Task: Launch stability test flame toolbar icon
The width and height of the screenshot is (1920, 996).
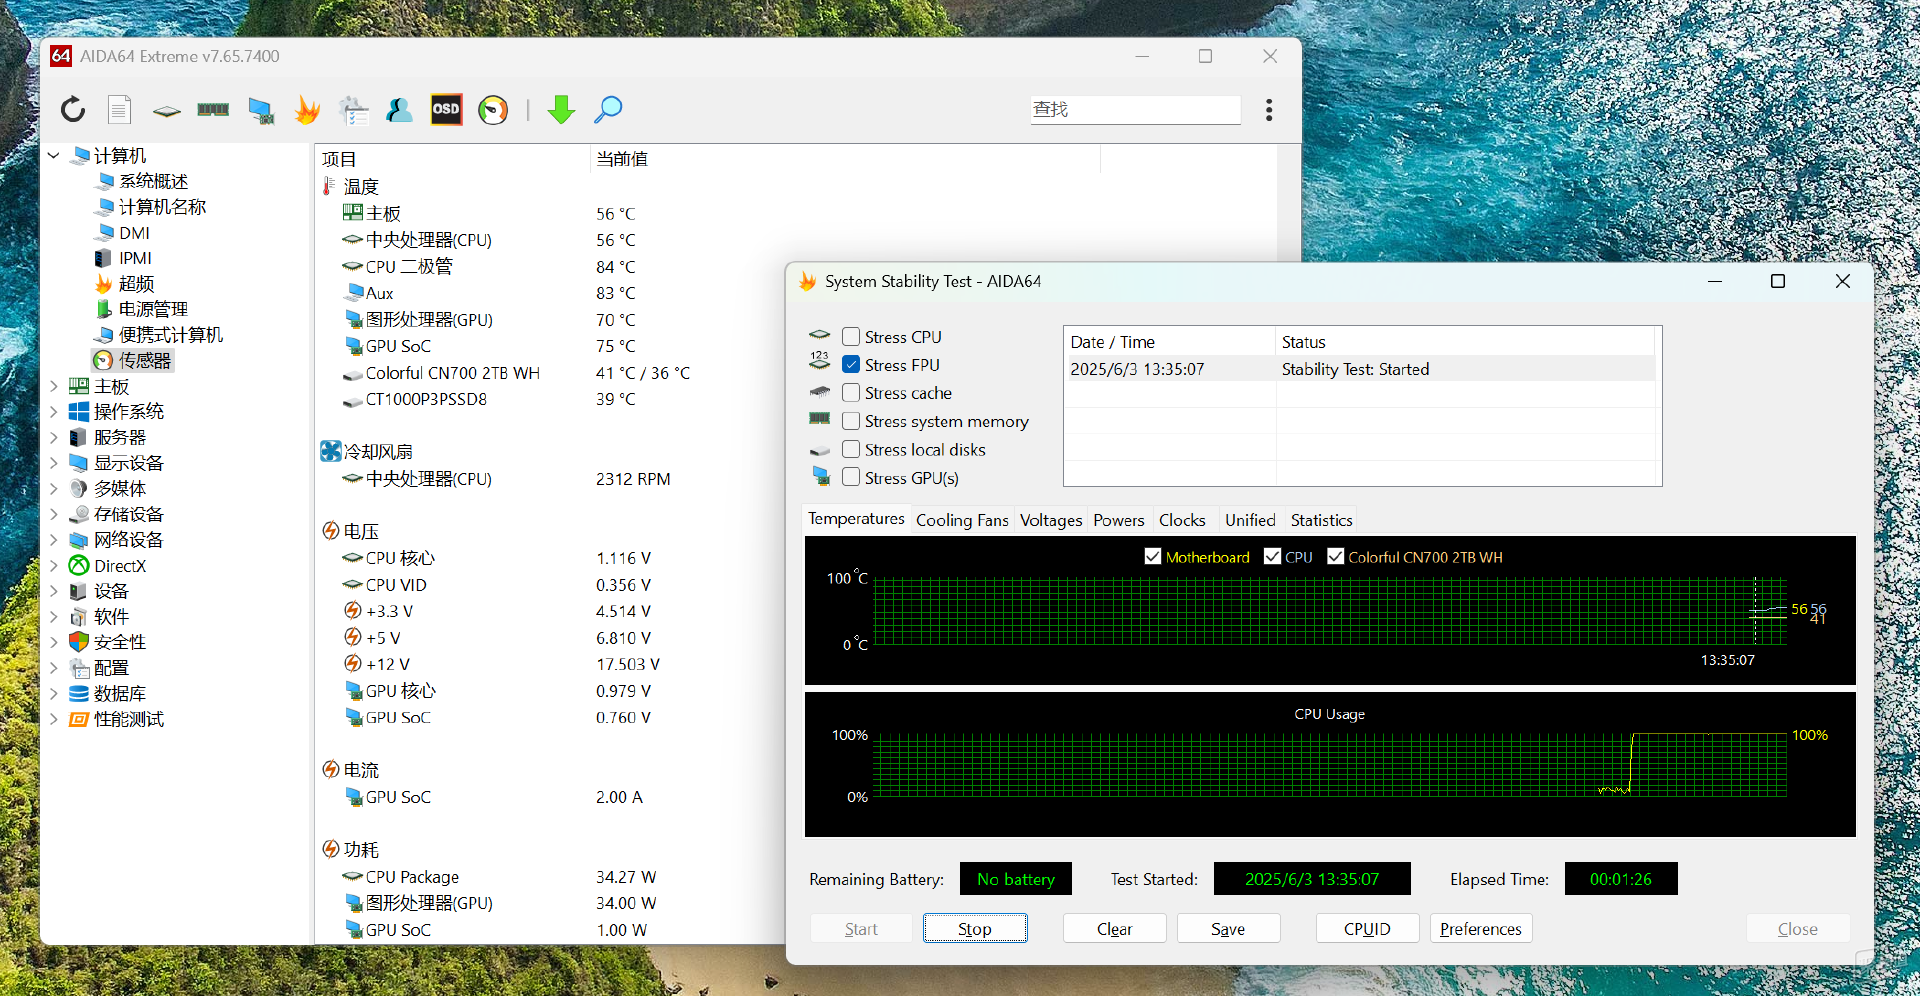Action: click(x=307, y=109)
